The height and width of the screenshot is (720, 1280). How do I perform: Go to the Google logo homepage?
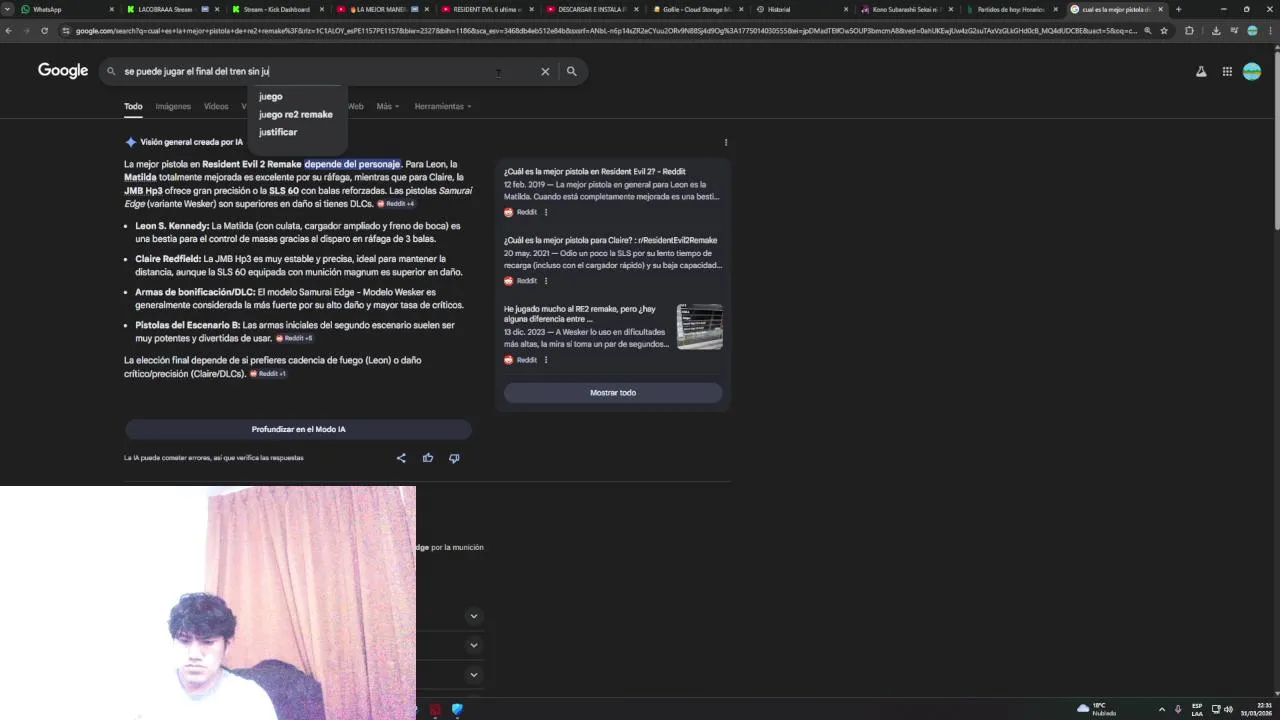point(63,70)
